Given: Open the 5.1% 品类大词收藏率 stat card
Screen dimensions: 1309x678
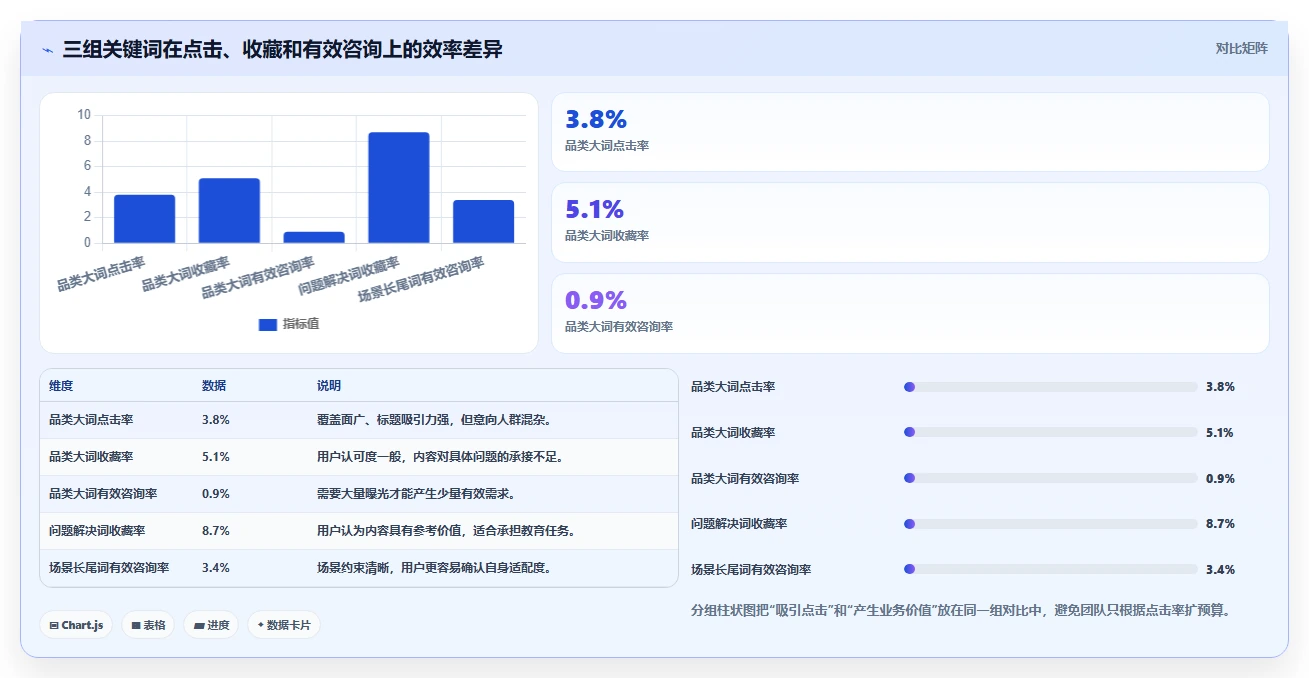Looking at the screenshot, I should pyautogui.click(x=910, y=222).
